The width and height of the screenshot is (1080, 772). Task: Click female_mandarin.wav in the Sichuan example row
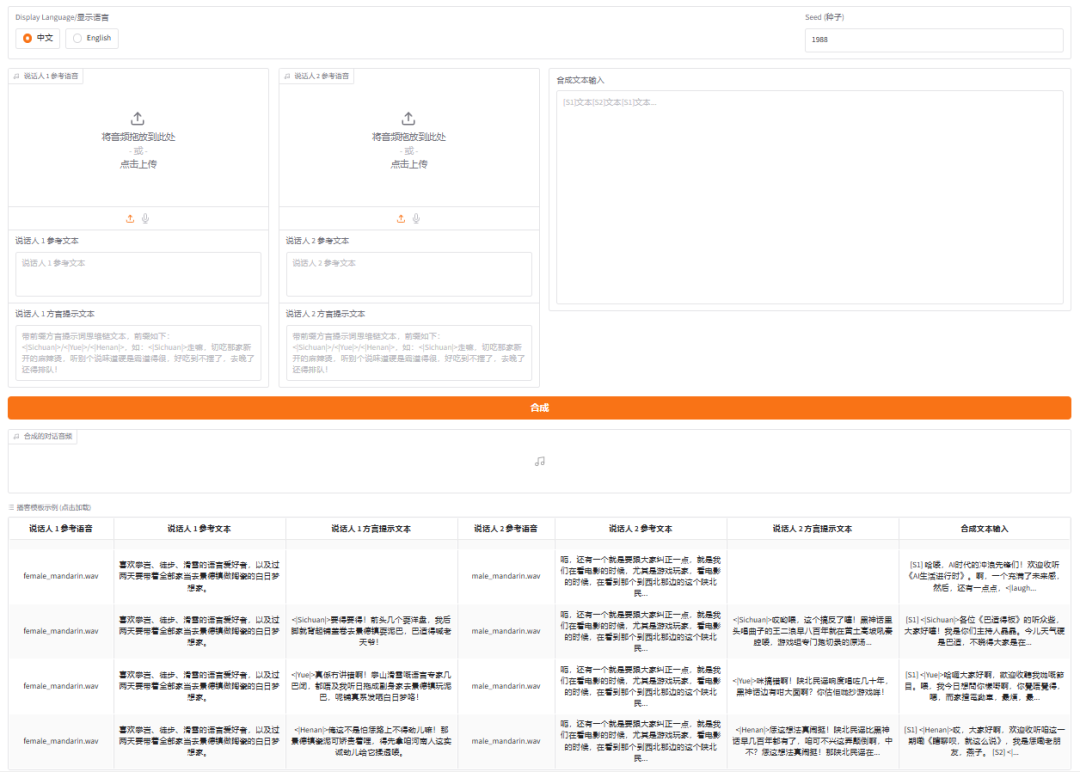tap(61, 631)
